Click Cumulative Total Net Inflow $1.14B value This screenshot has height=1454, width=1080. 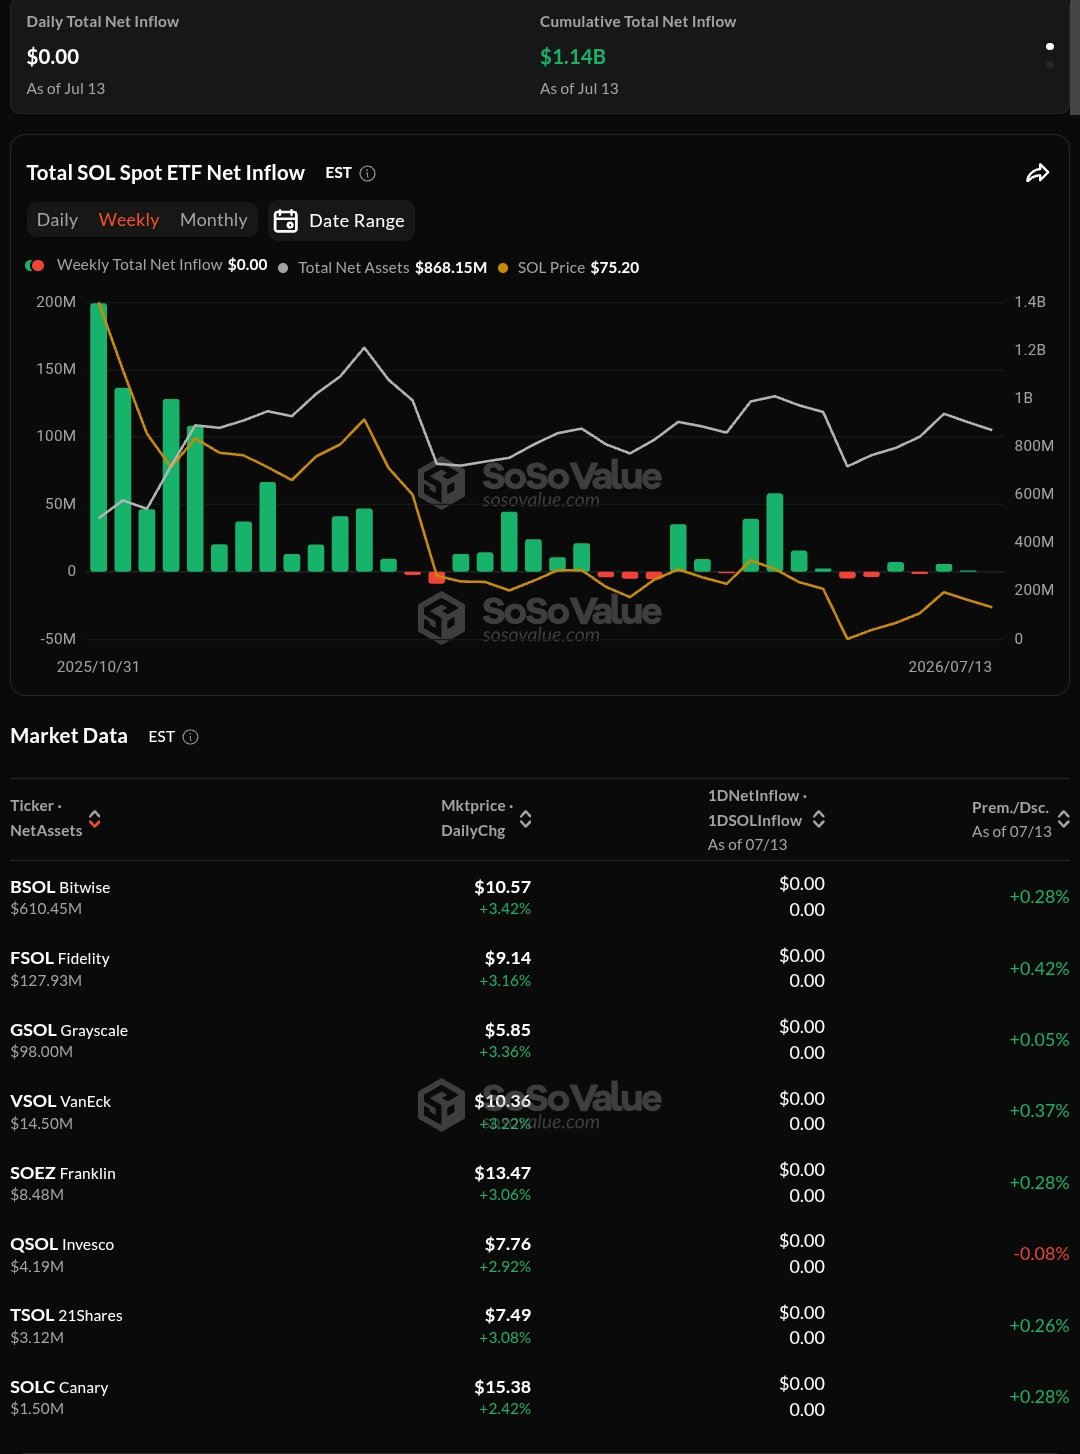(573, 57)
